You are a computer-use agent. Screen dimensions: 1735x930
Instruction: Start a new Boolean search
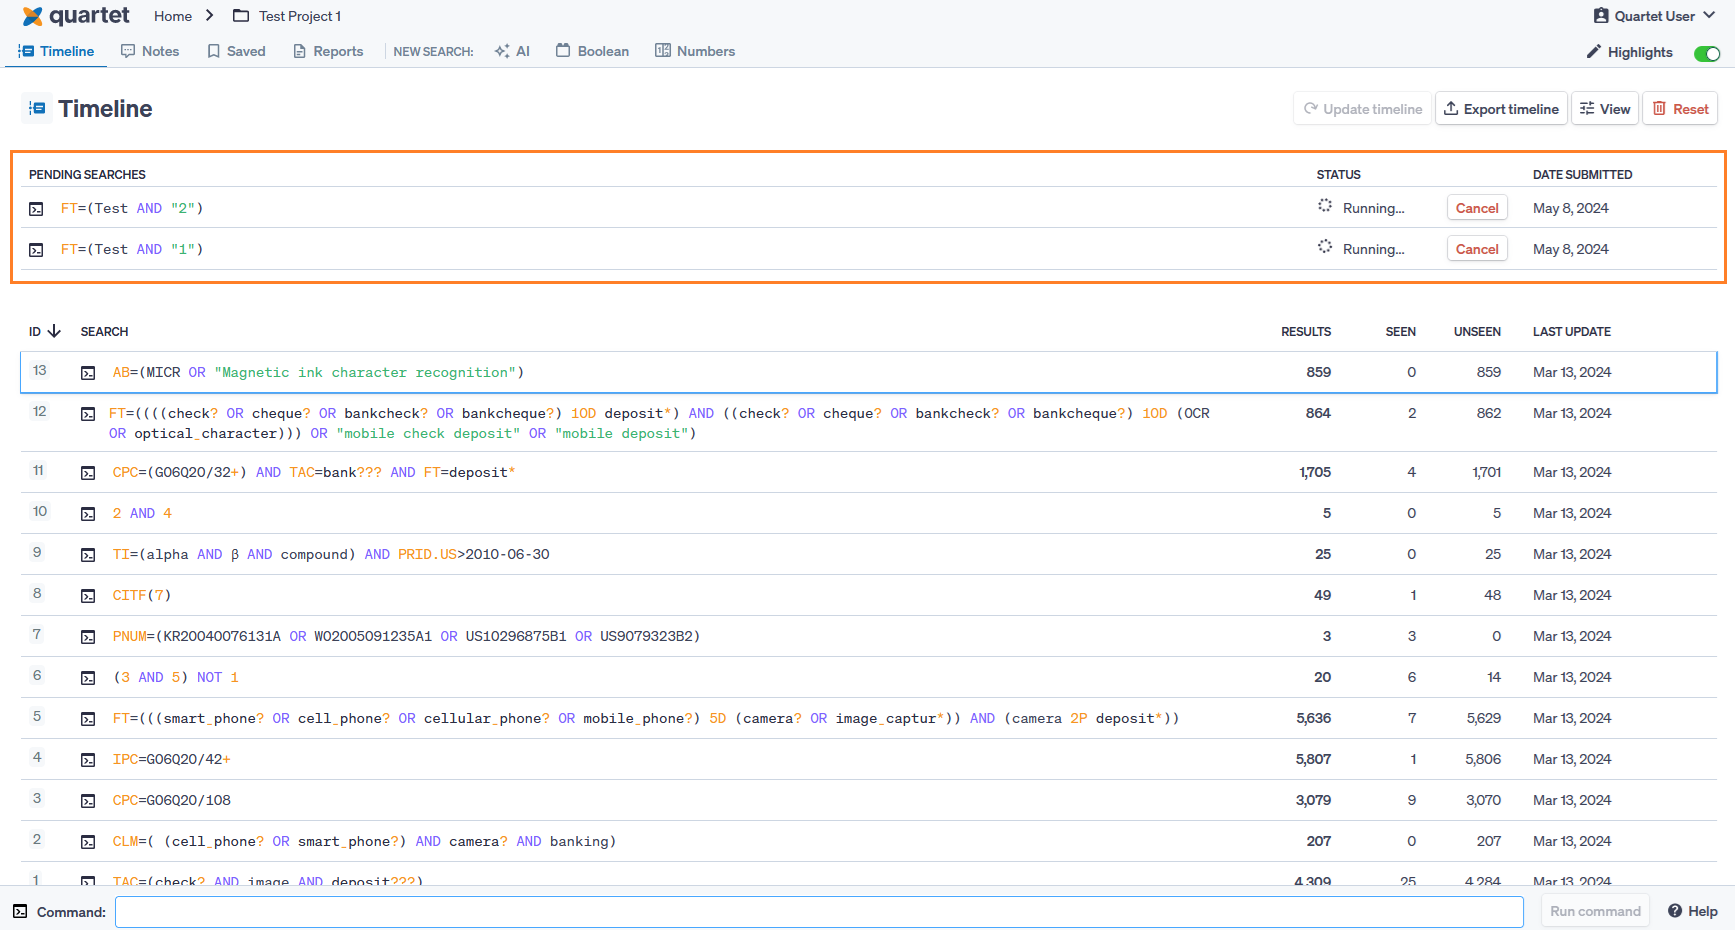pos(592,51)
